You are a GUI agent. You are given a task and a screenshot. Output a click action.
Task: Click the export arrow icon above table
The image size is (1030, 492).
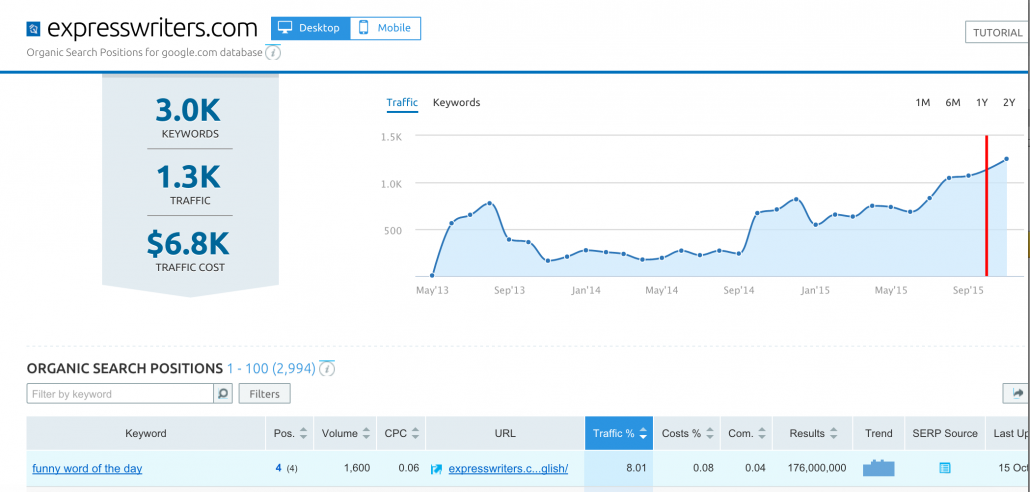click(1016, 394)
